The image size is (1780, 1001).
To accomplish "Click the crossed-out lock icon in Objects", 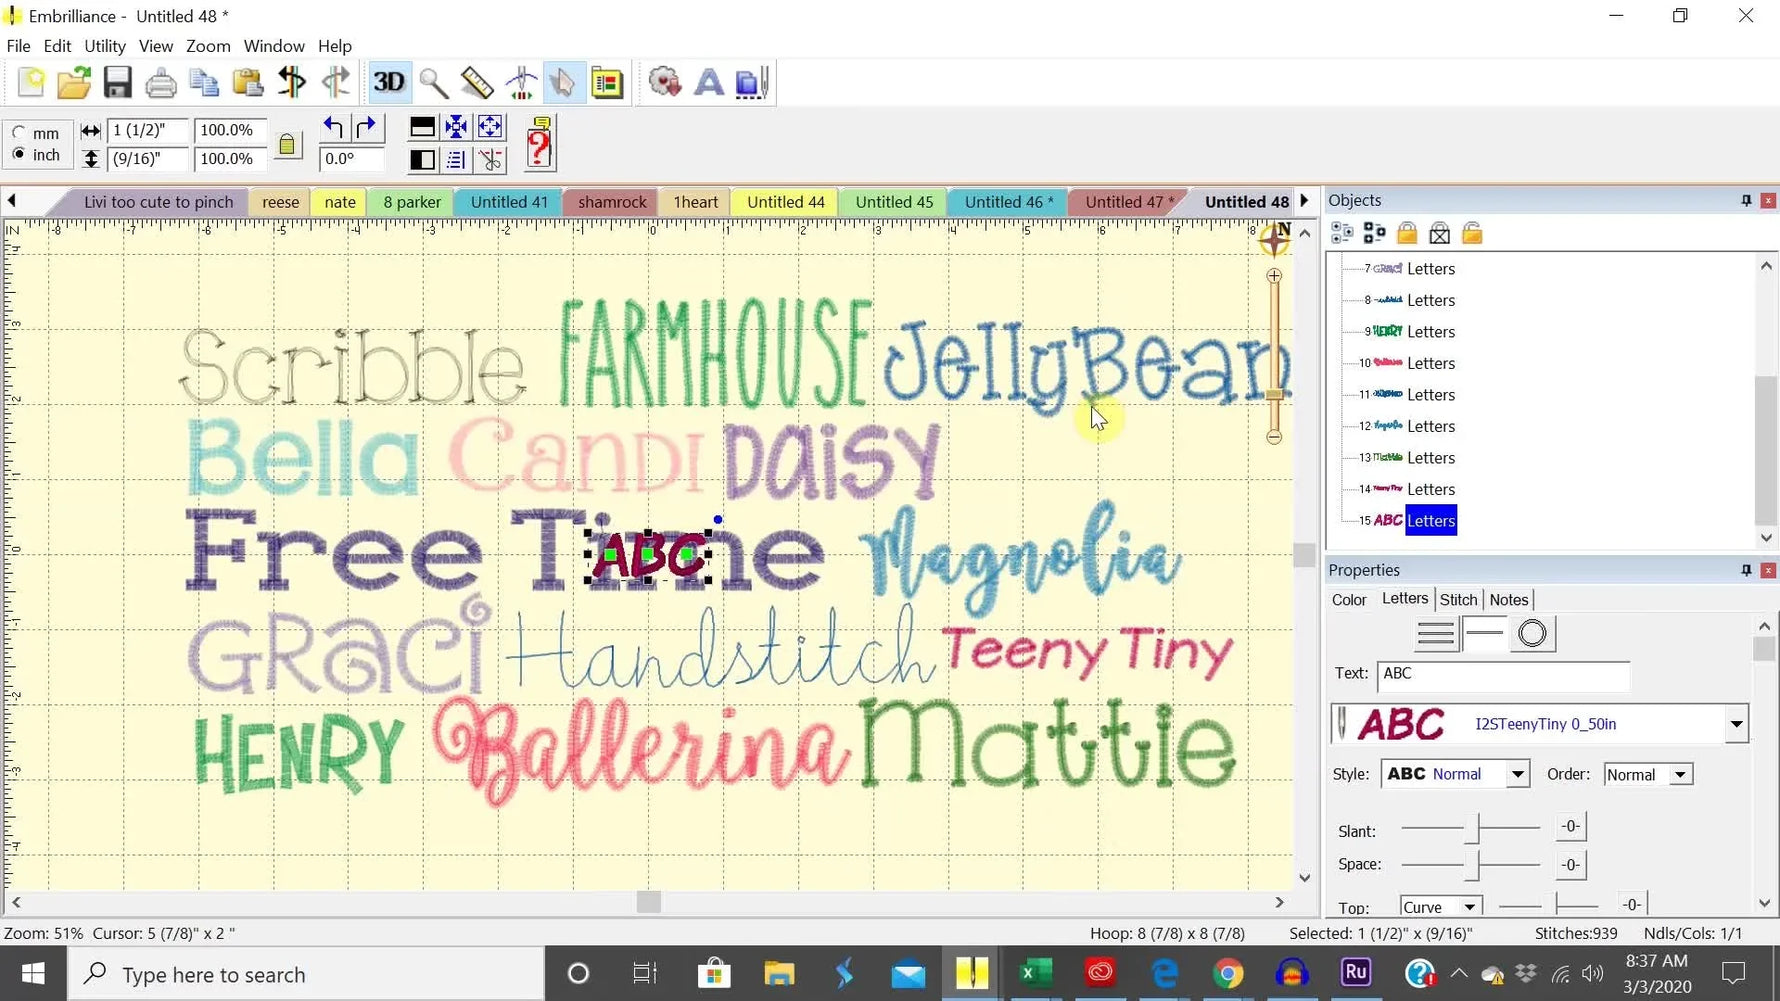I will tap(1439, 234).
